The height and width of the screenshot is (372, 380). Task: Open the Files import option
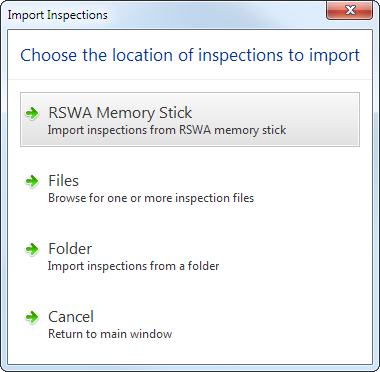tap(63, 181)
